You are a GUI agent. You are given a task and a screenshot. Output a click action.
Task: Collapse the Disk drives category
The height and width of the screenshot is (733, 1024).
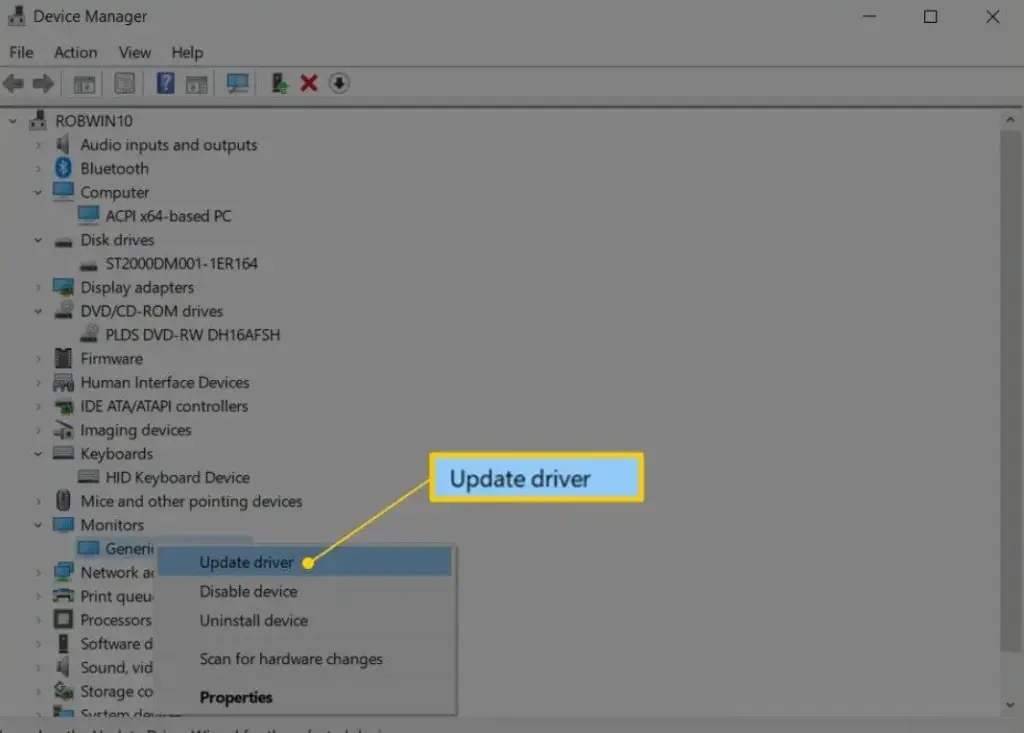[38, 240]
